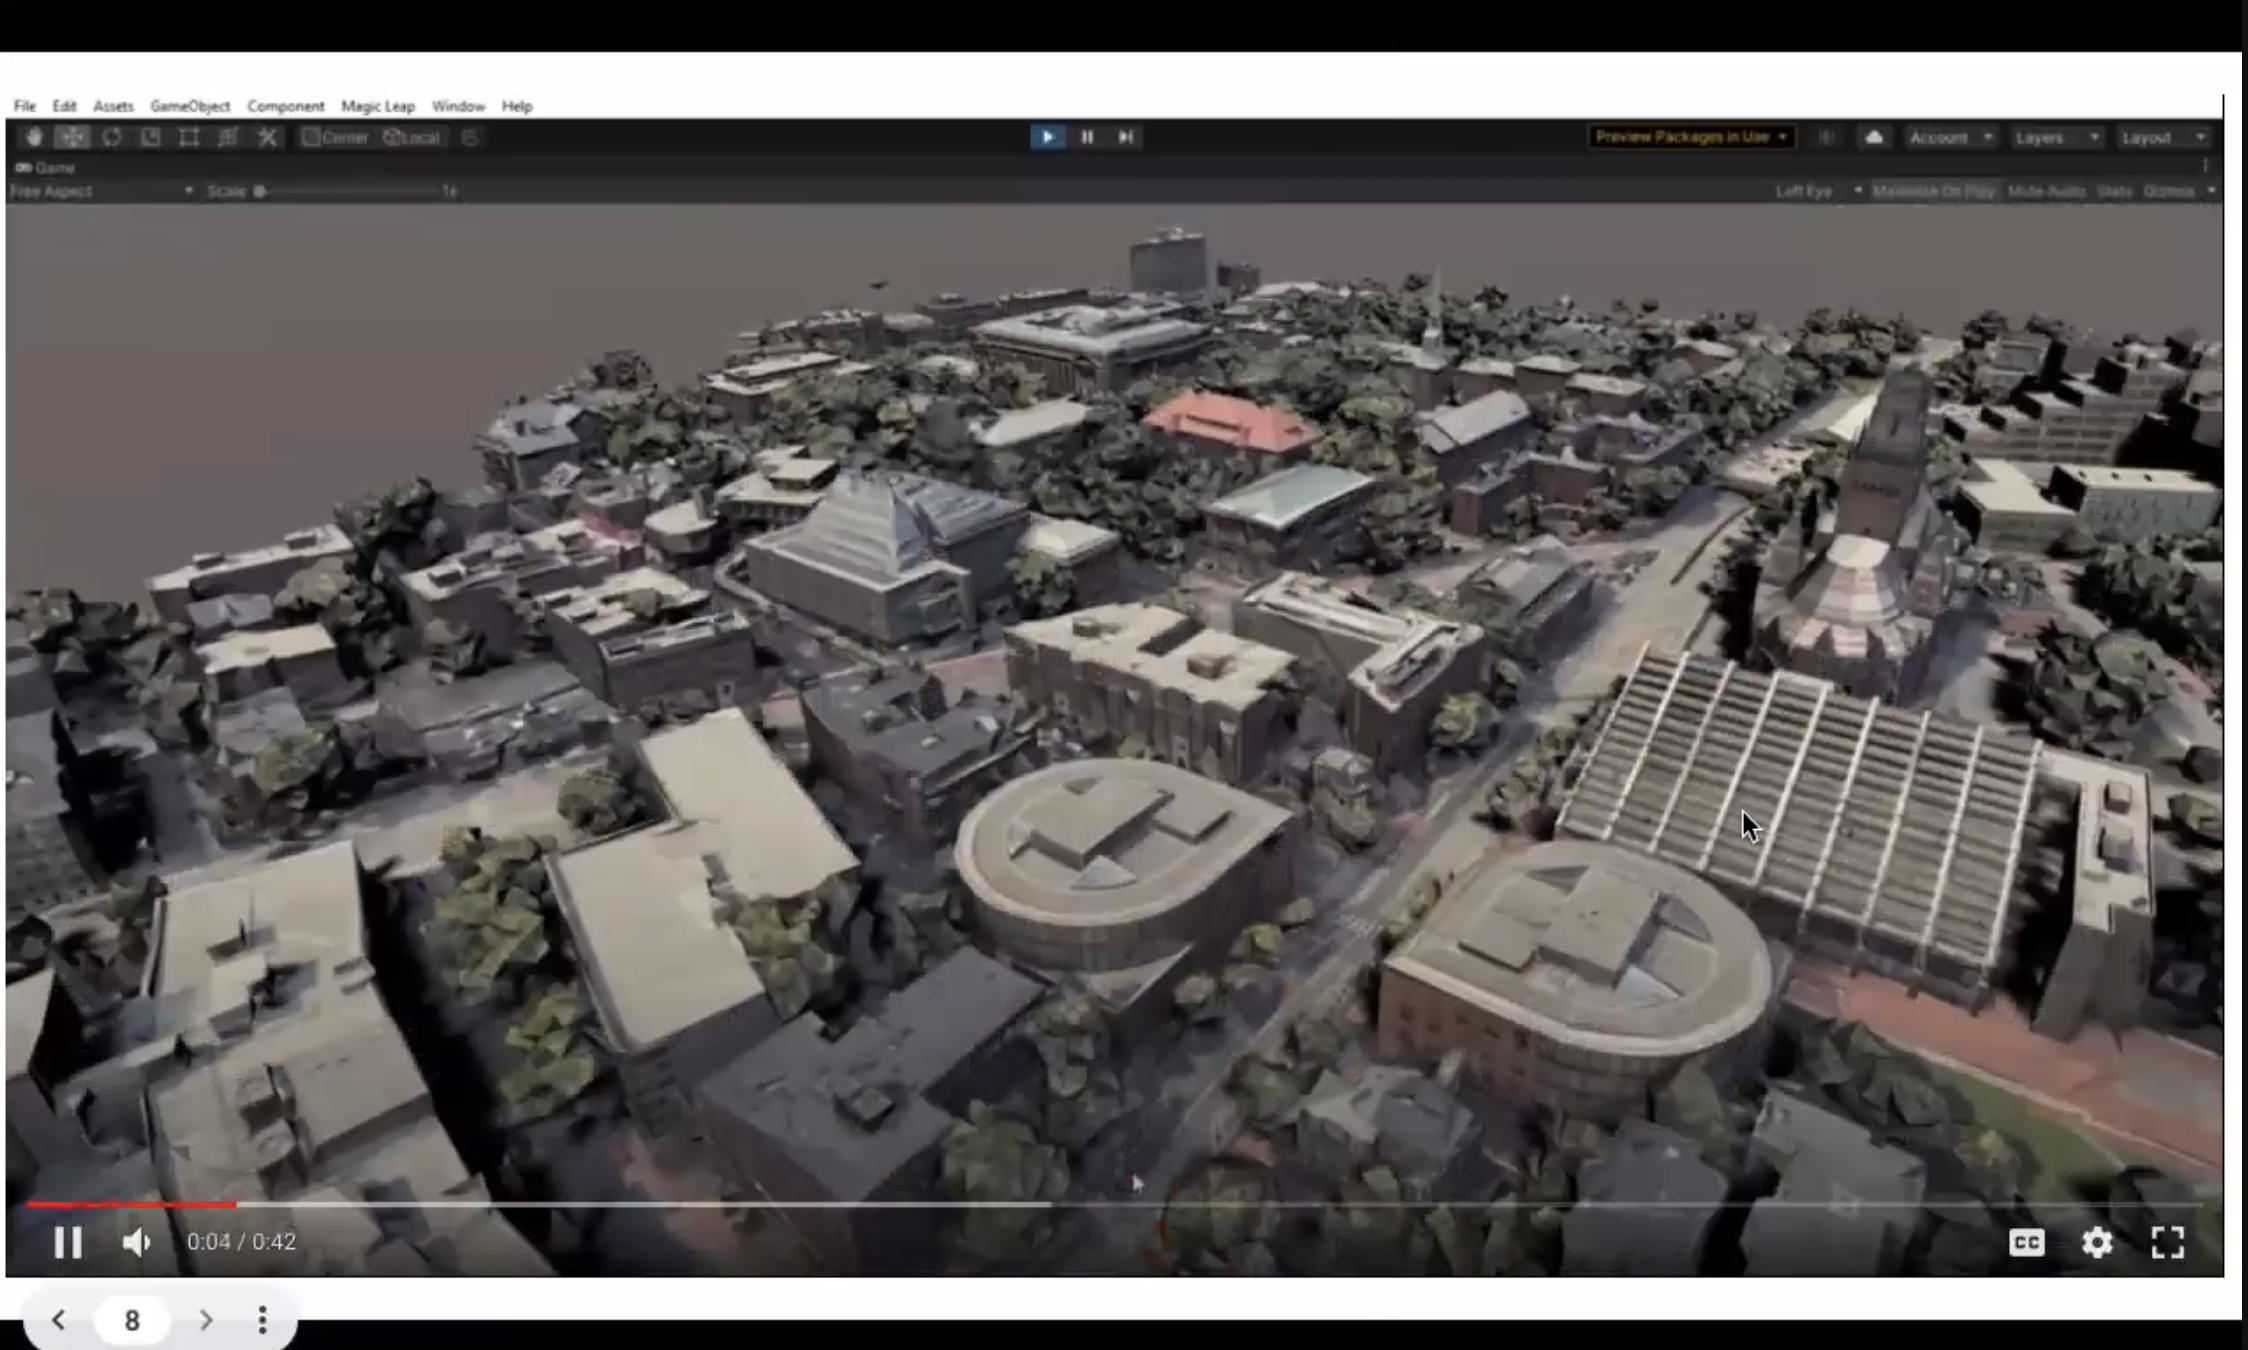
Task: Select the Scale tool
Action: (x=150, y=138)
